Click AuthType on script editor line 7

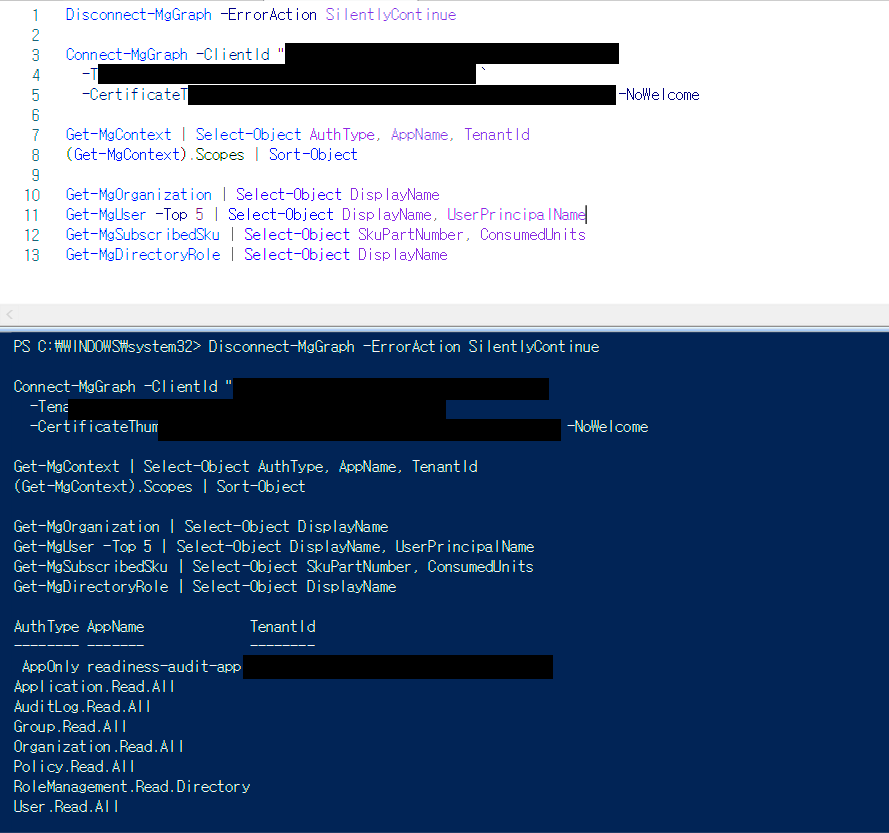click(x=342, y=134)
